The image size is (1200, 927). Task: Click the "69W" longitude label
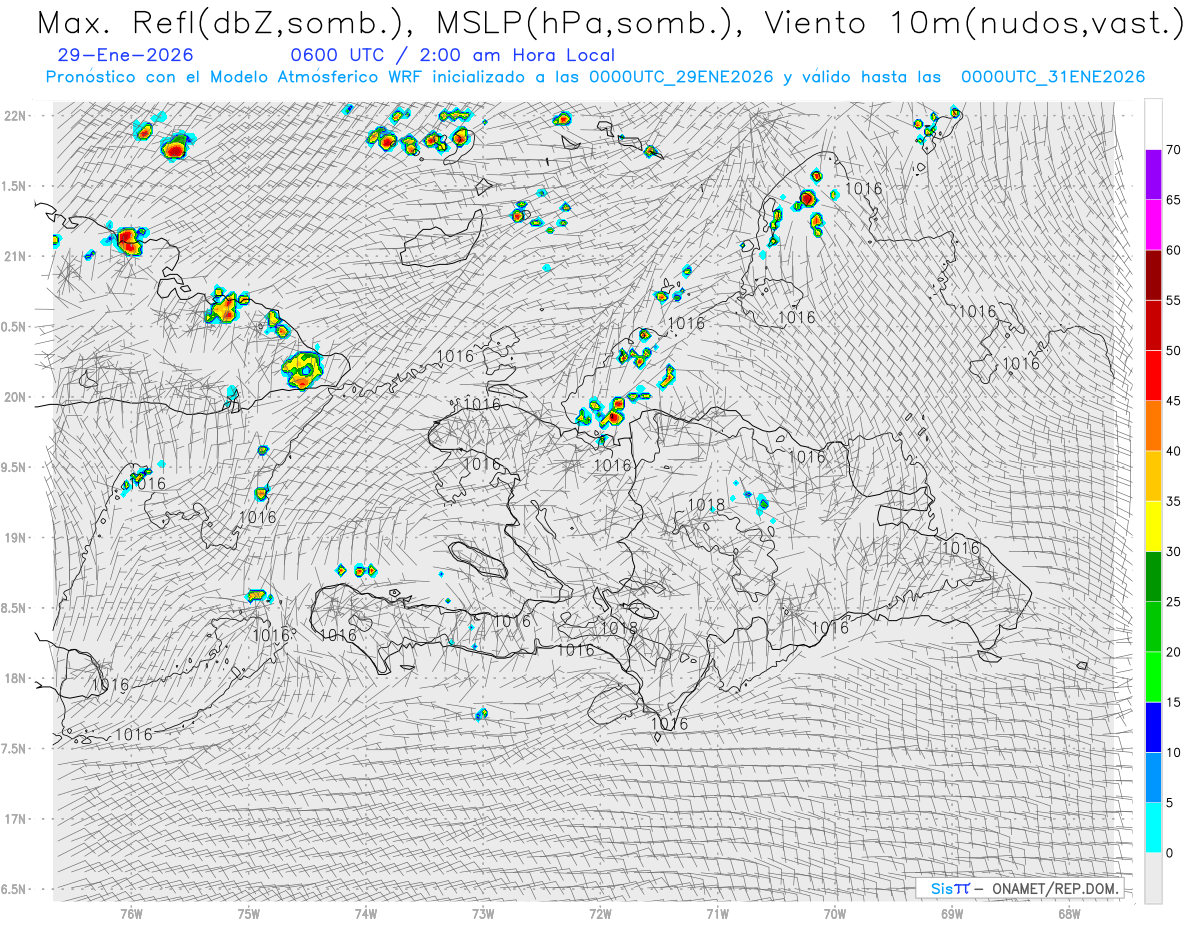click(x=952, y=914)
